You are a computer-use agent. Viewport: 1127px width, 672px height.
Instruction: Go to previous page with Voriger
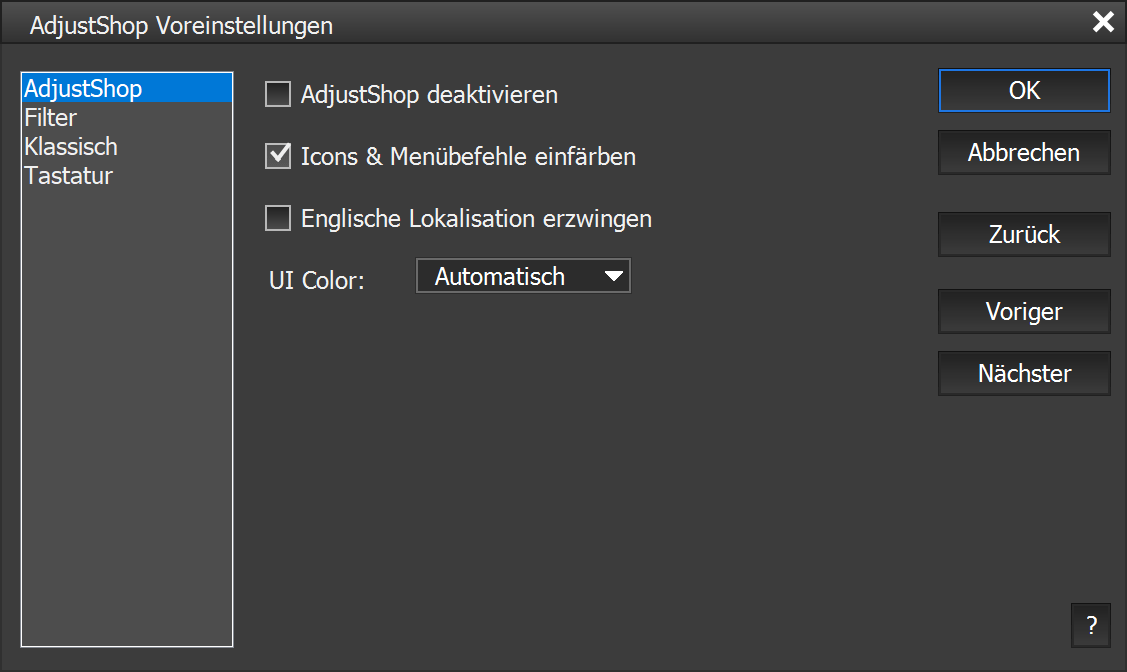pos(1024,312)
